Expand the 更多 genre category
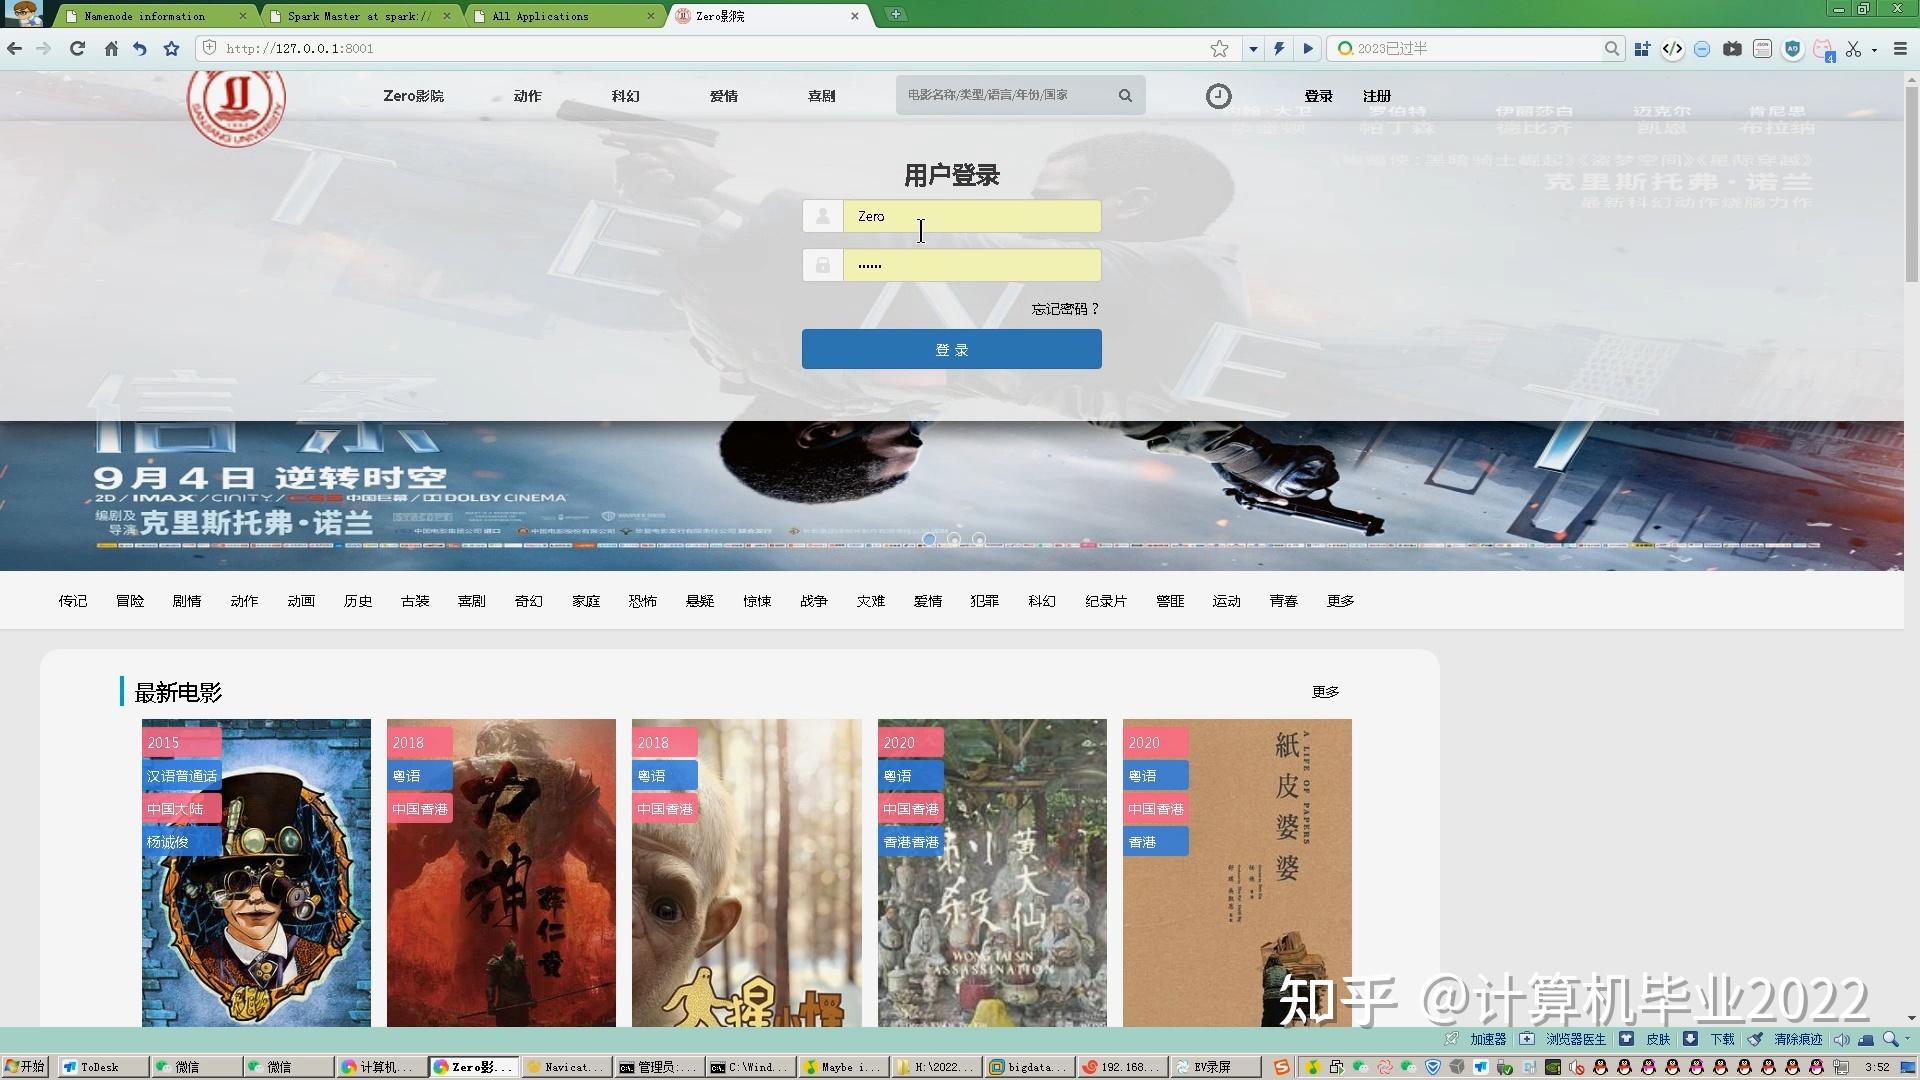 pyautogui.click(x=1340, y=601)
